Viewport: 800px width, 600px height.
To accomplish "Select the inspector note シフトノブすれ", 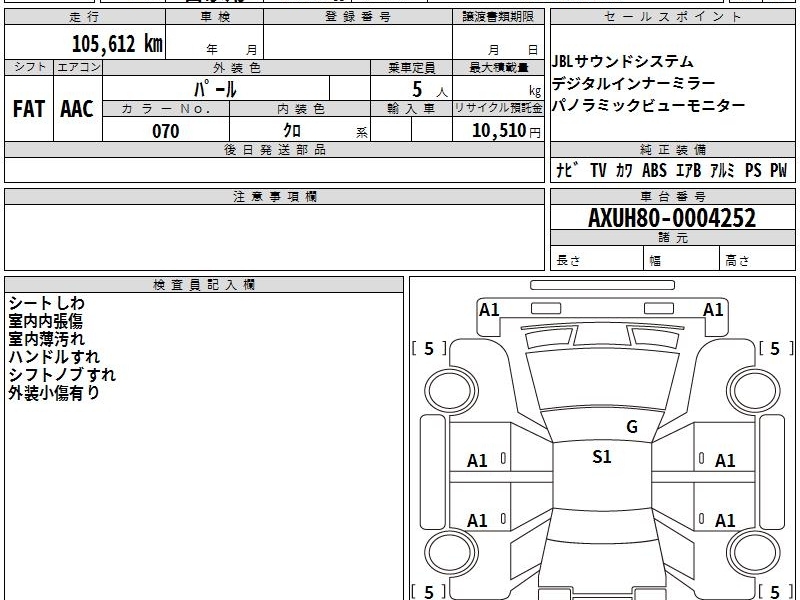I will pyautogui.click(x=62, y=374).
